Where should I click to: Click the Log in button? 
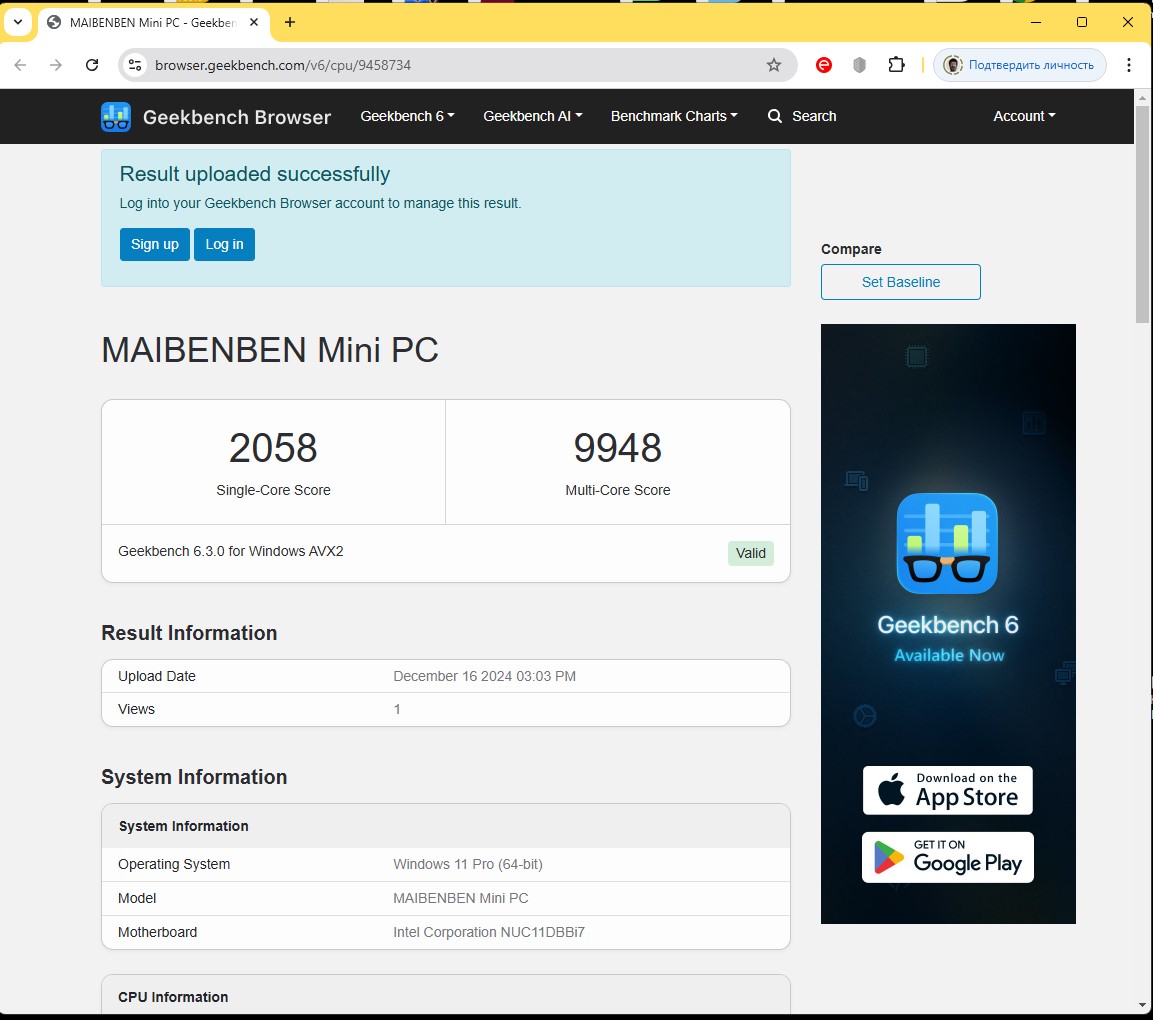pyautogui.click(x=224, y=244)
